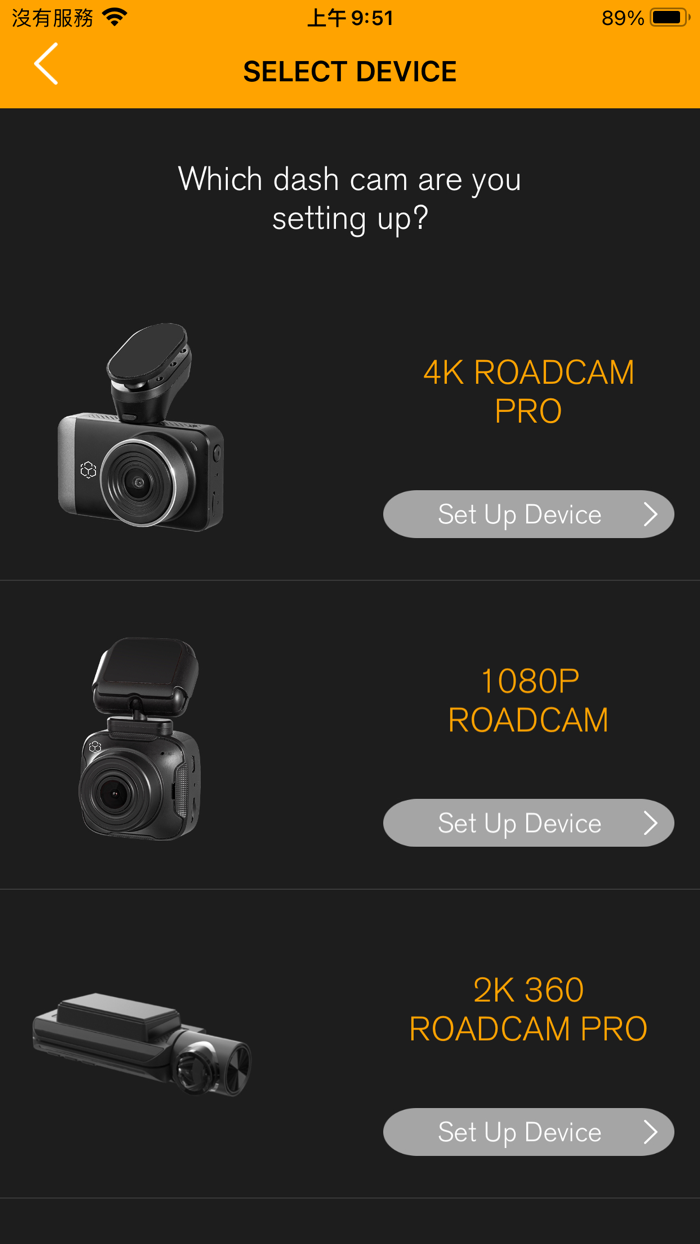
Task: Select the 4K Roadcam Pro camera image
Action: (142, 427)
